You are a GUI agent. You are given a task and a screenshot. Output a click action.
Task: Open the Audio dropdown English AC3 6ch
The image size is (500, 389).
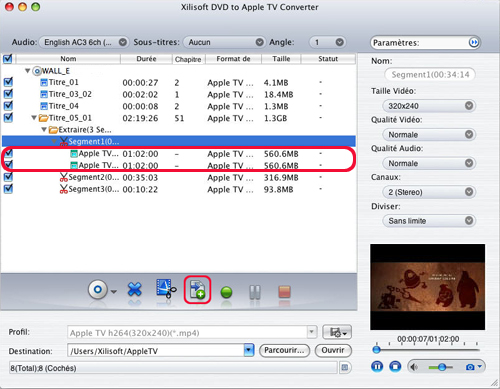(x=84, y=42)
